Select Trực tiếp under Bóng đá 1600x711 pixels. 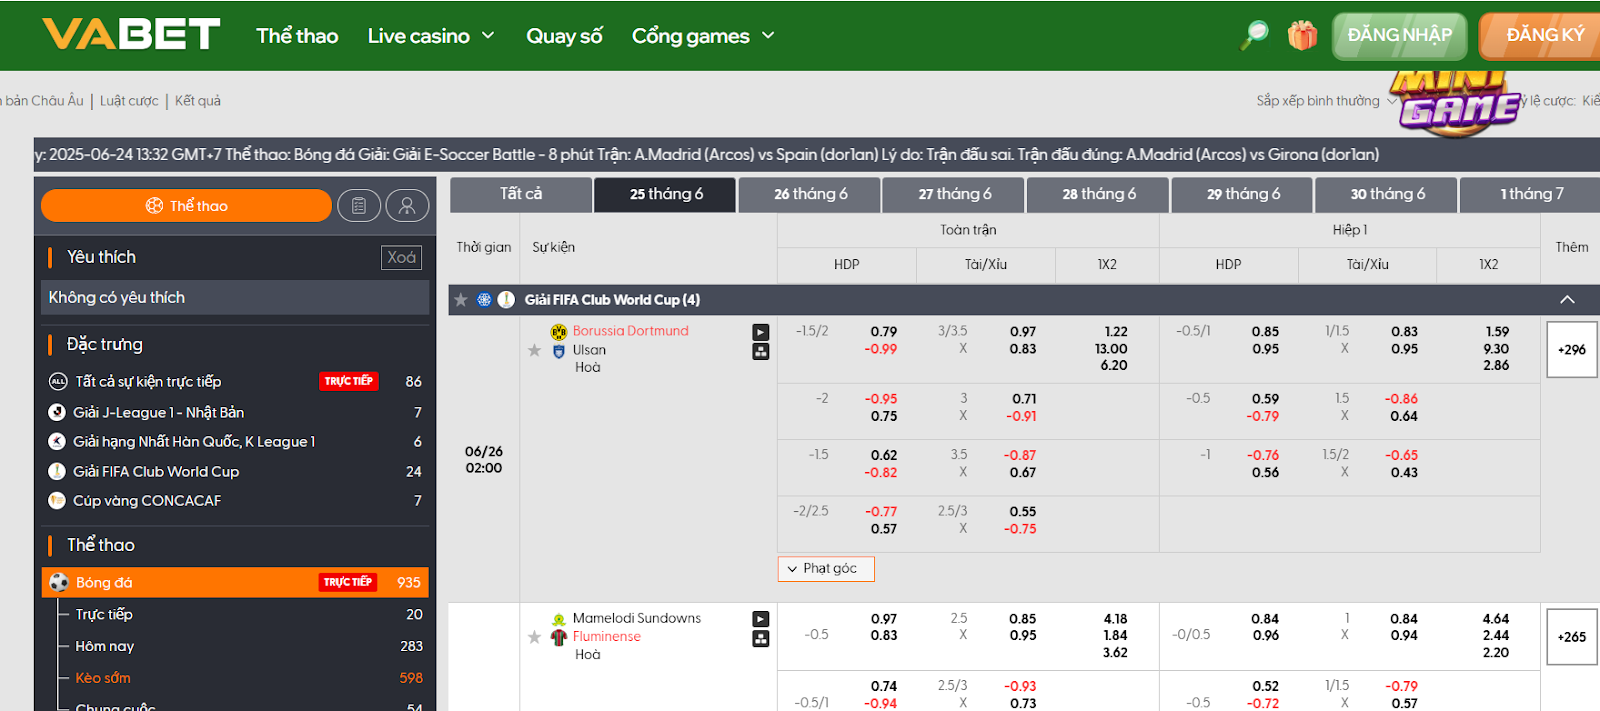tap(245, 614)
